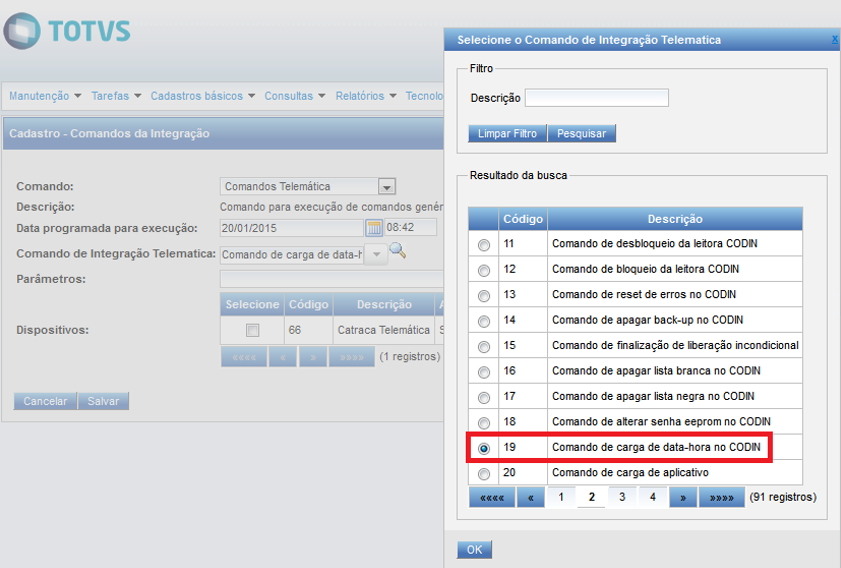Viewport: 841px width, 568px height.
Task: Click the Salvar button
Action: (x=103, y=401)
